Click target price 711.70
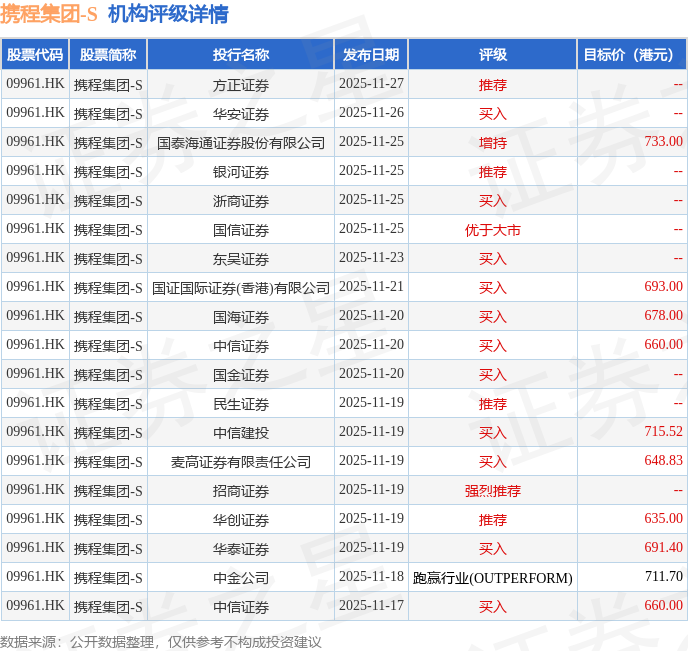 pyautogui.click(x=663, y=576)
